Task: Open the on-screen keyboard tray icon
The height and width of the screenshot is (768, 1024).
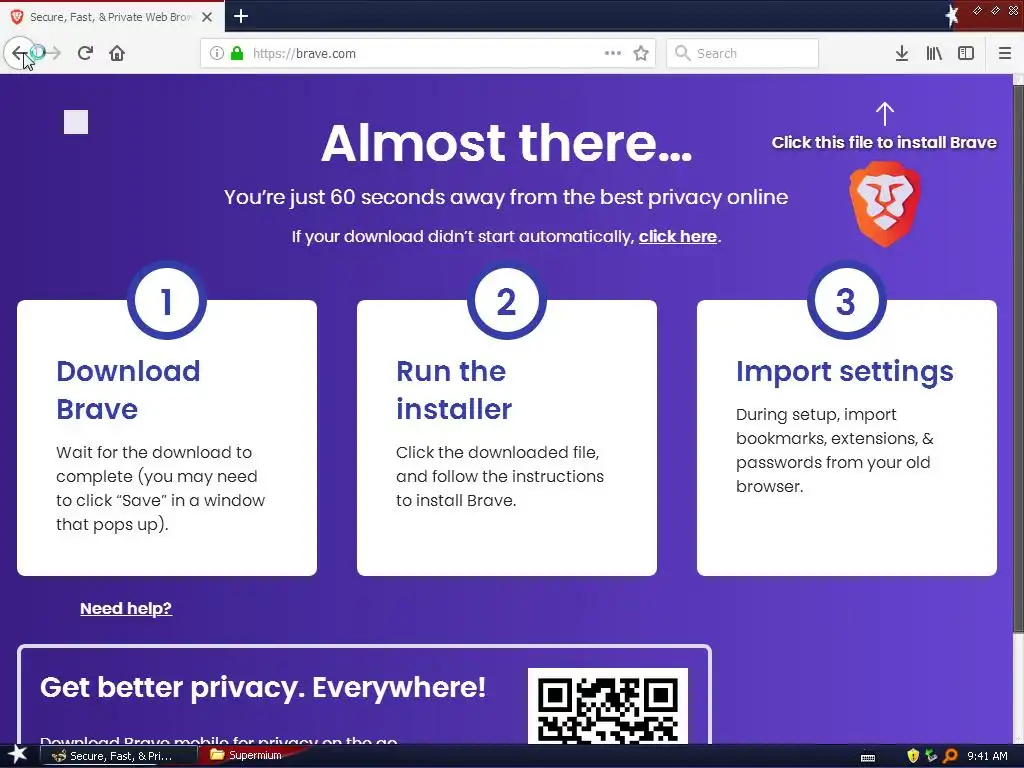Action: point(868,757)
